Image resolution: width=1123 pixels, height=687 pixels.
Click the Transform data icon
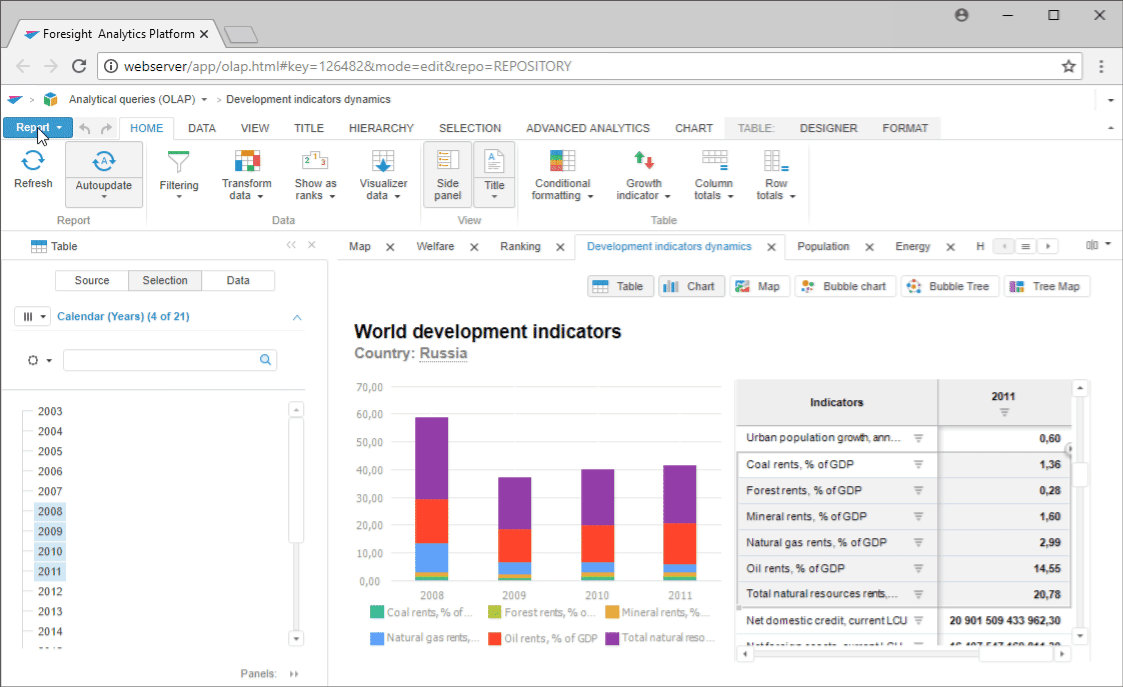tap(246, 160)
